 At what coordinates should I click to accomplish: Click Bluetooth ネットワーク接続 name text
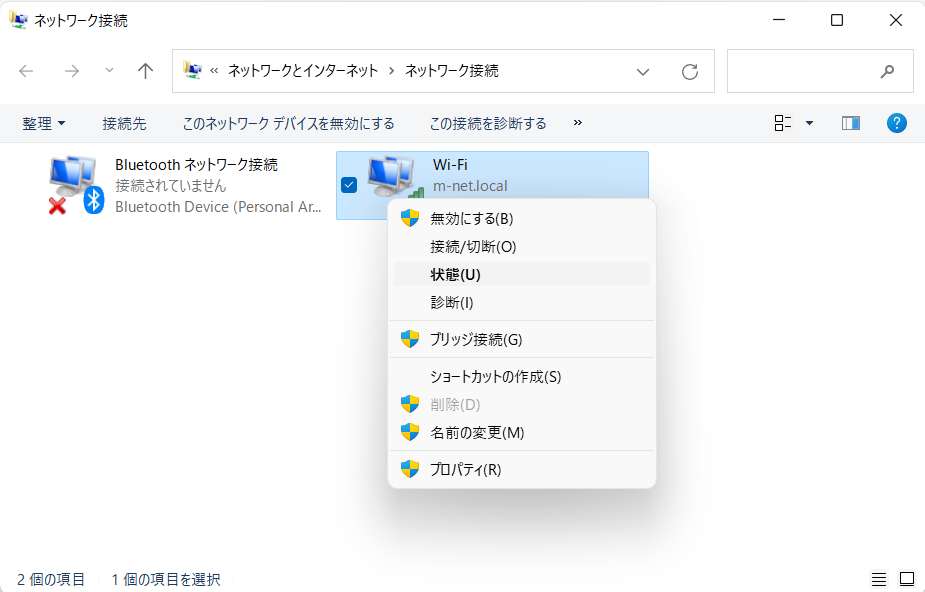[x=196, y=165]
